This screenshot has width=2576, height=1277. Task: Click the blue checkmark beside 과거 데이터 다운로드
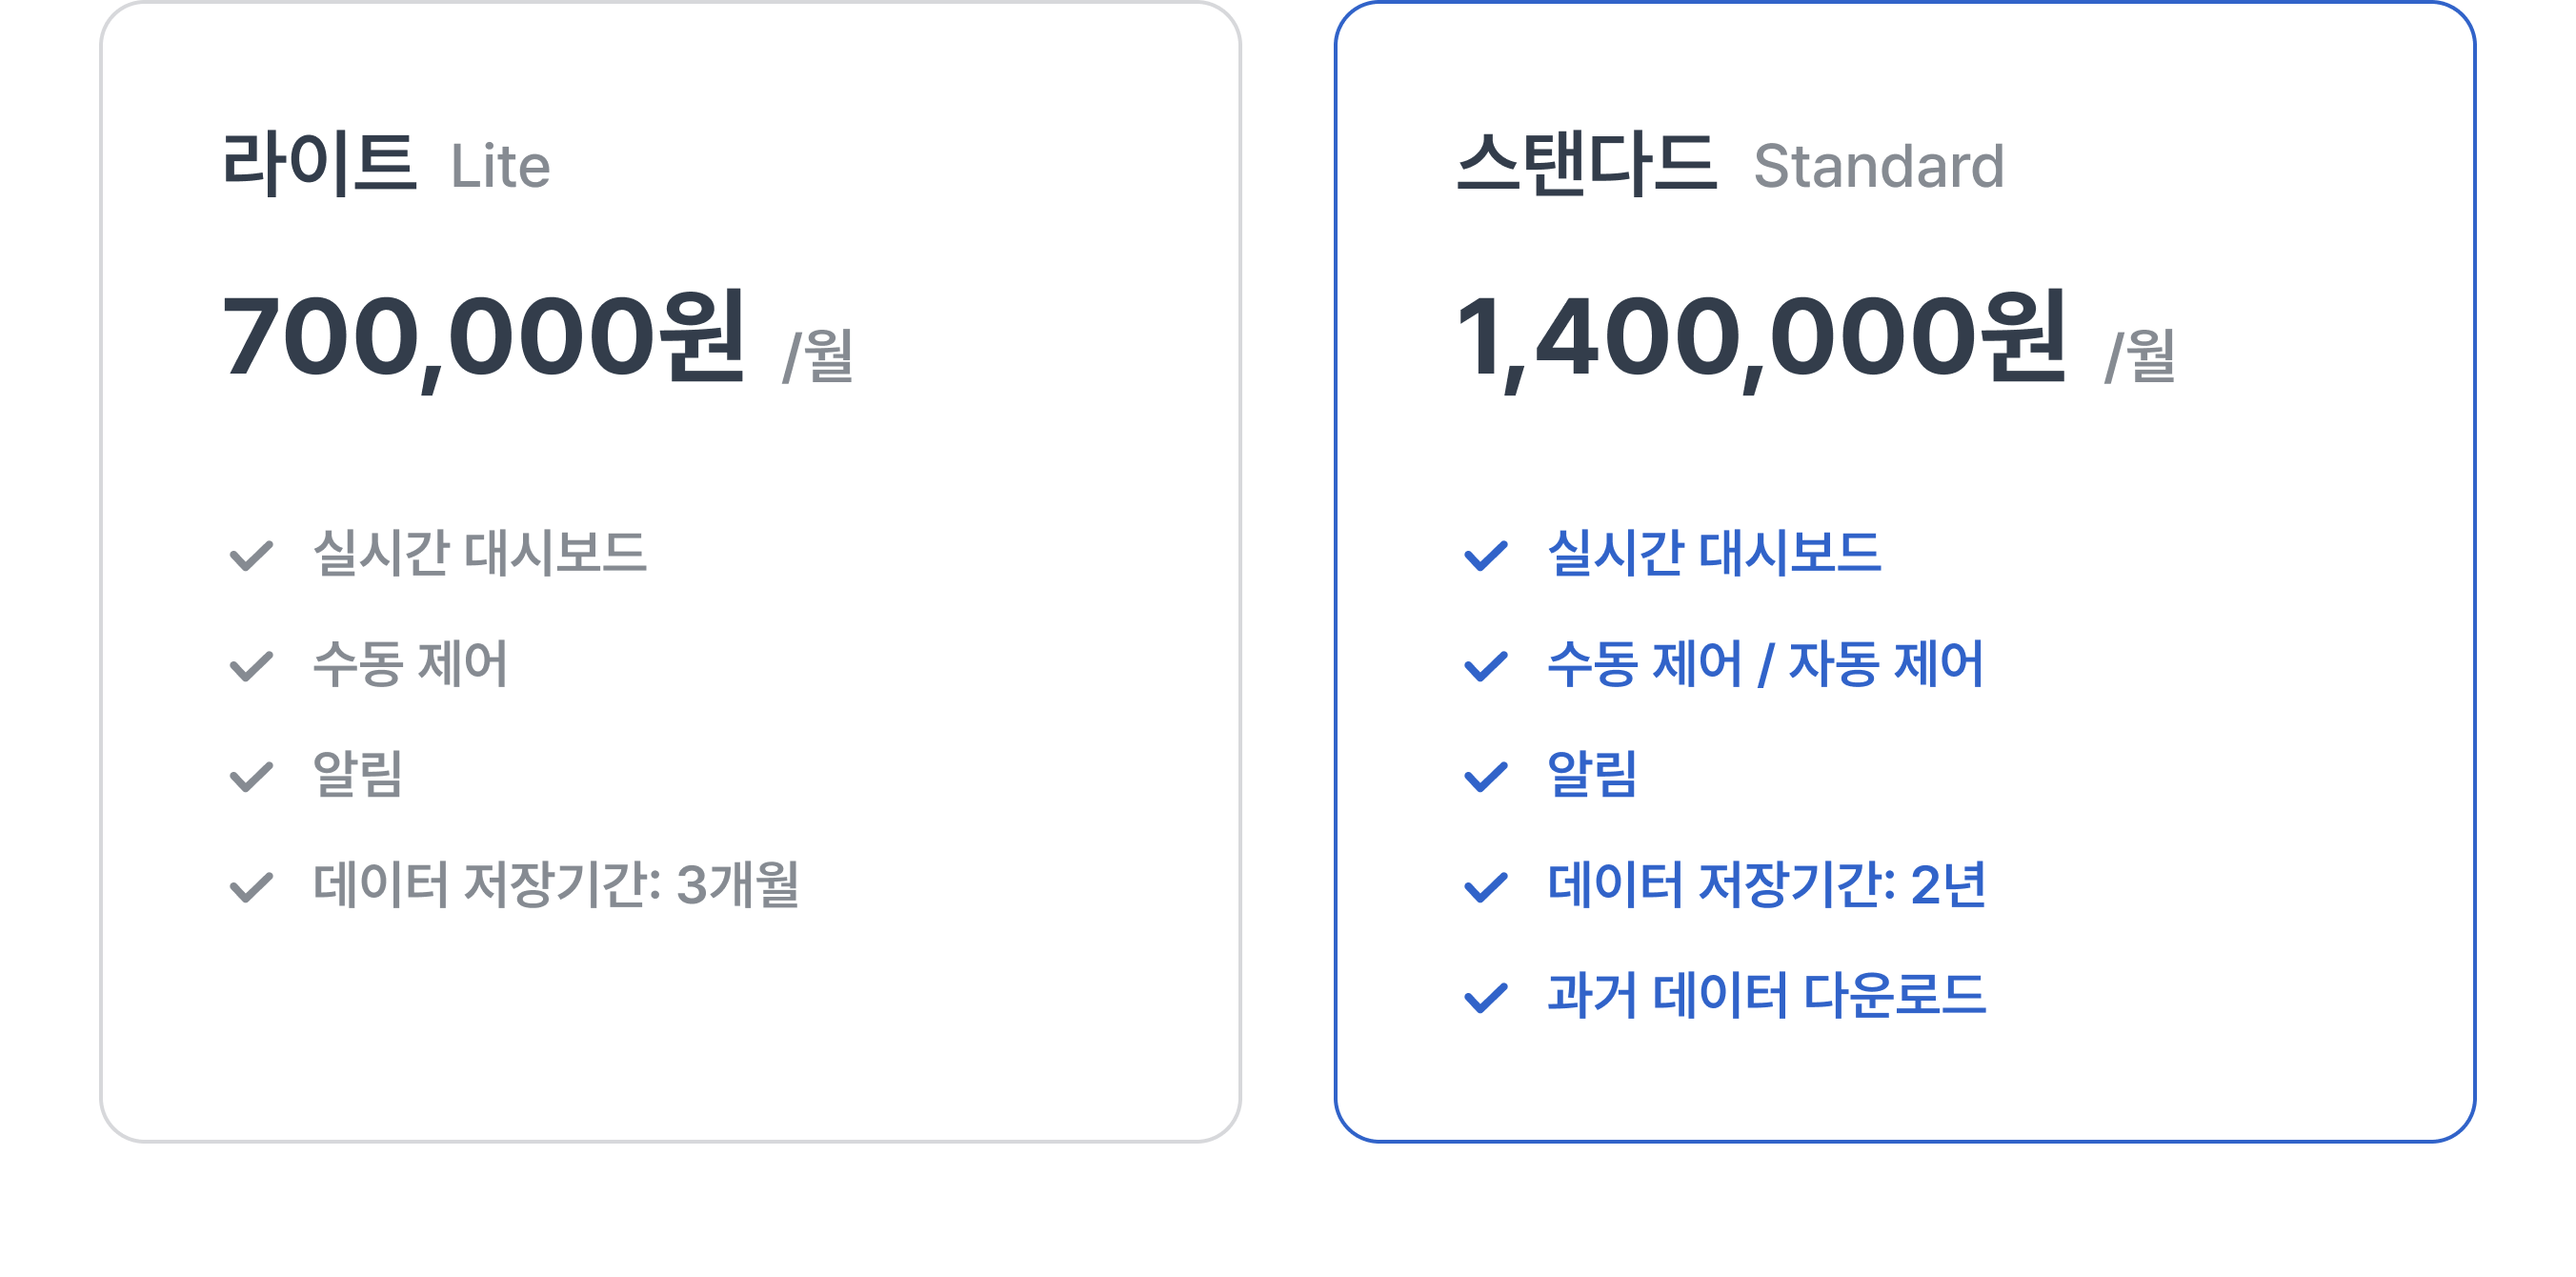(x=1486, y=998)
